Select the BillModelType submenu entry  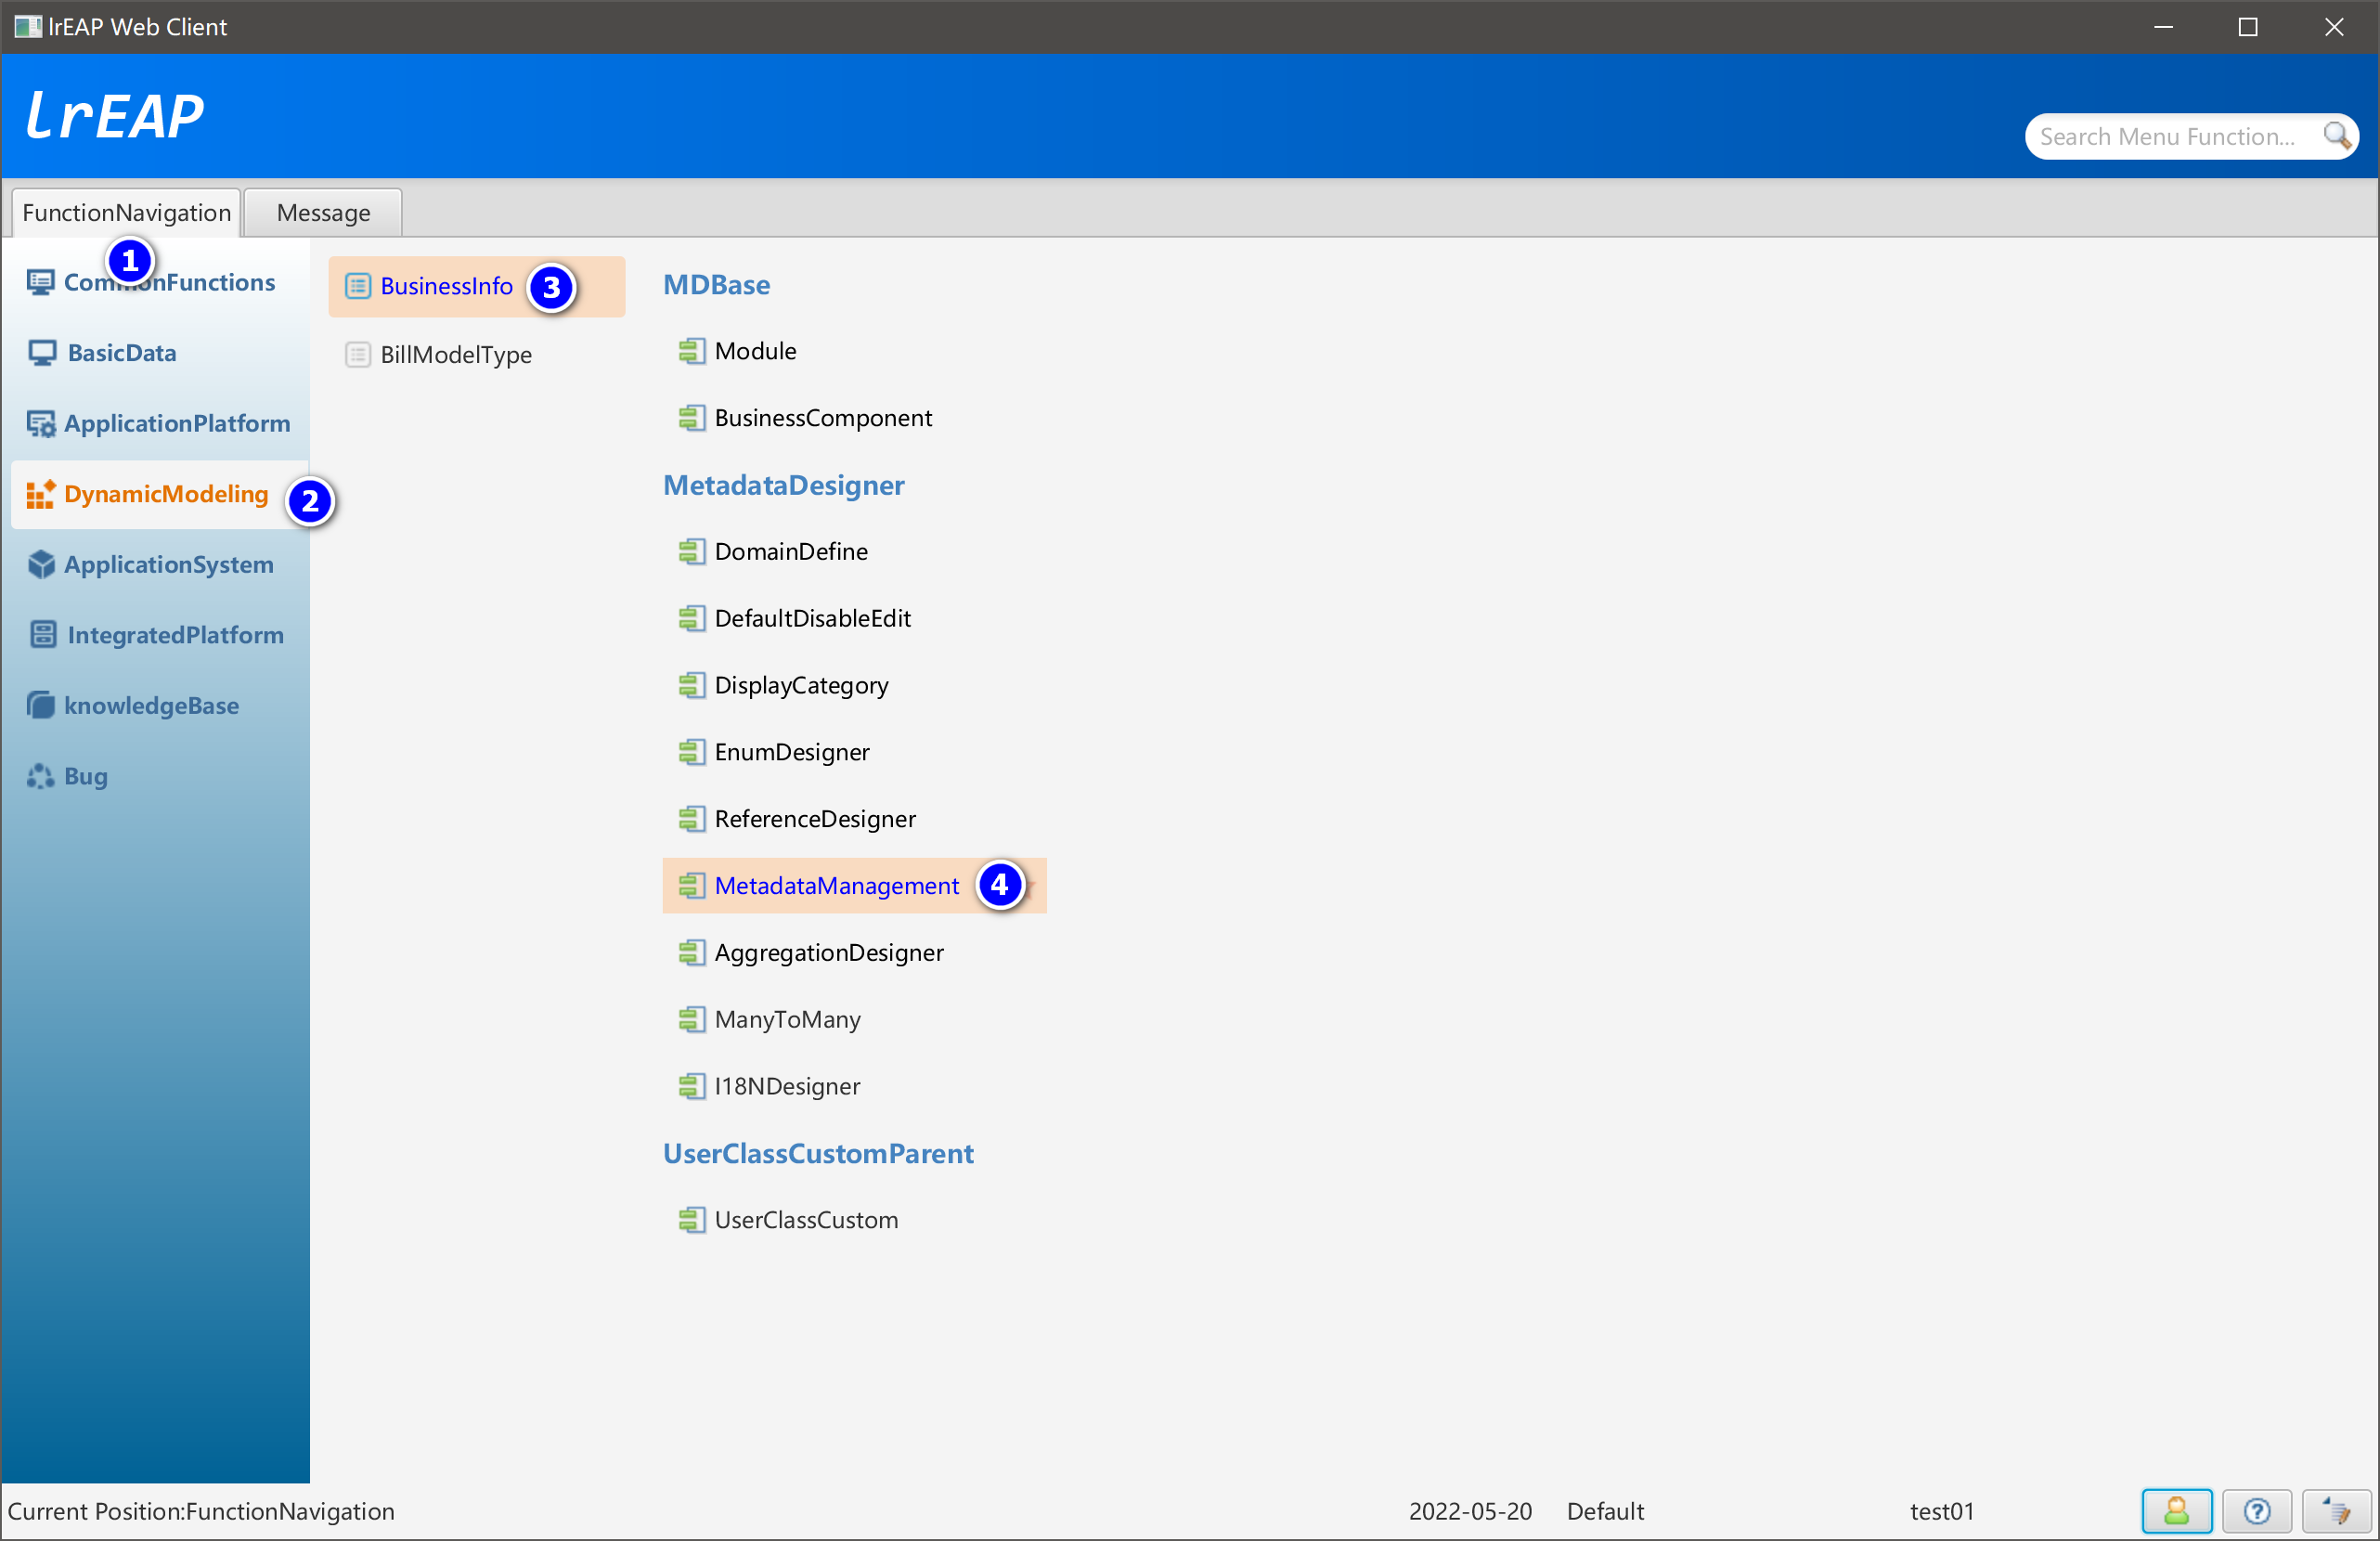click(477, 355)
